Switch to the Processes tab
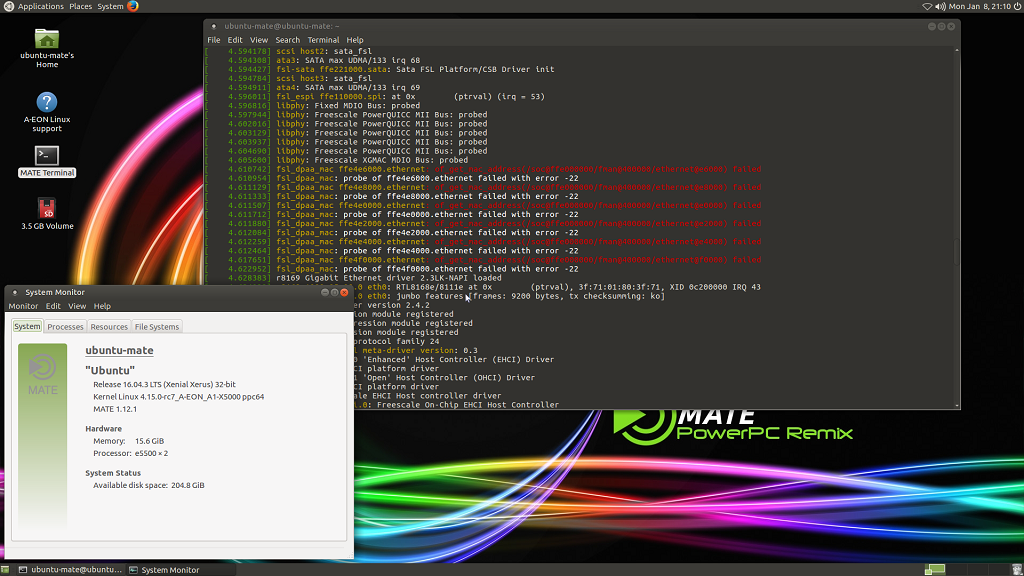This screenshot has height=576, width=1024. point(65,327)
